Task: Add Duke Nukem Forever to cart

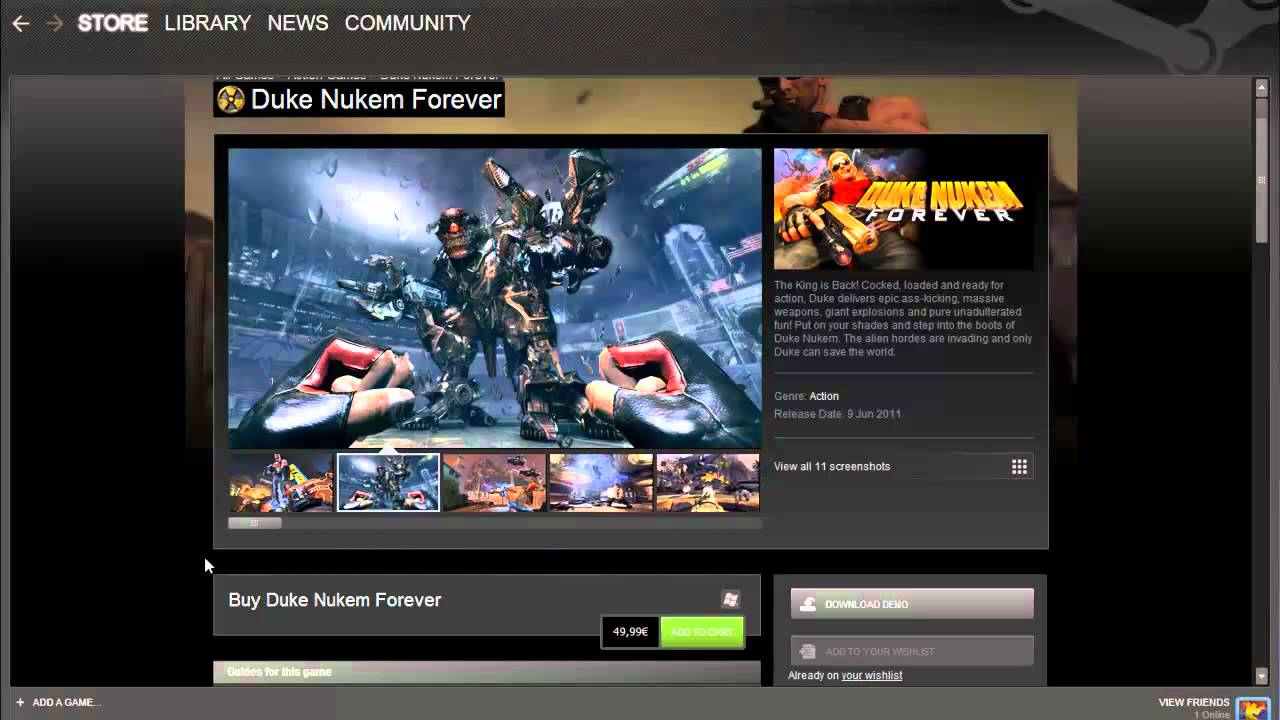Action: pyautogui.click(x=702, y=632)
